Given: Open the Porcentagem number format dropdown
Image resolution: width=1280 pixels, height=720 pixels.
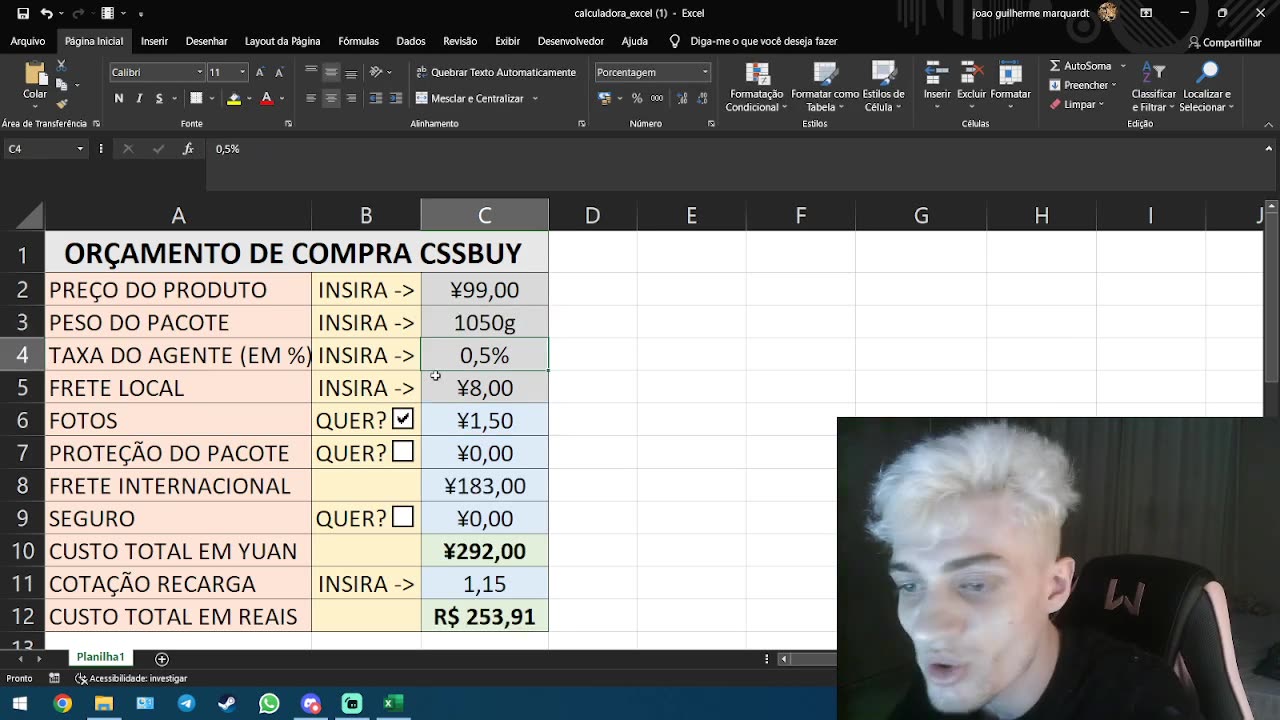Looking at the screenshot, I should tap(704, 72).
